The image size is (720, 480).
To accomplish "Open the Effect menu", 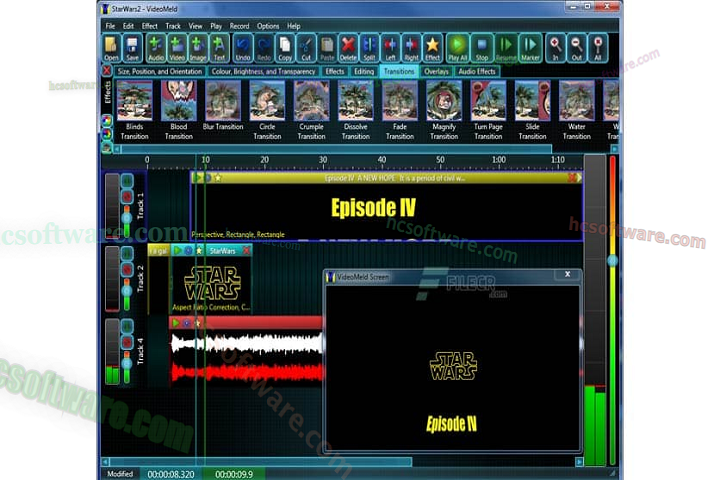I will [149, 26].
